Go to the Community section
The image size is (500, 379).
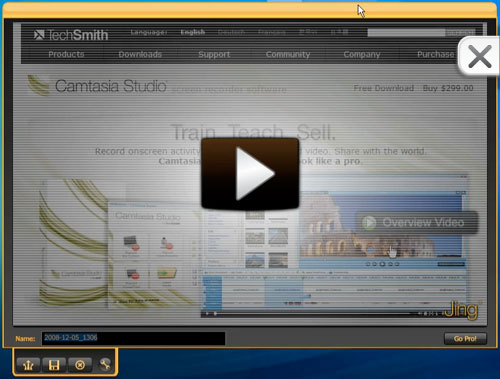coord(288,54)
